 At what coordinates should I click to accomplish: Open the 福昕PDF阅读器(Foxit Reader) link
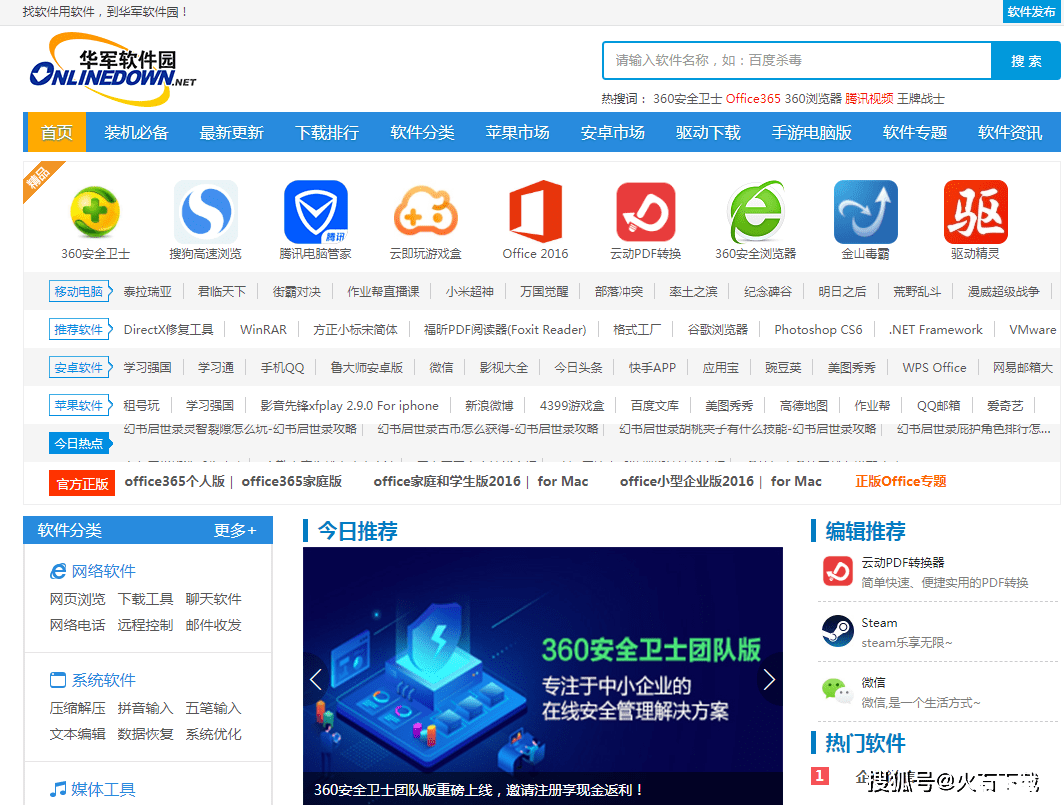click(x=505, y=329)
